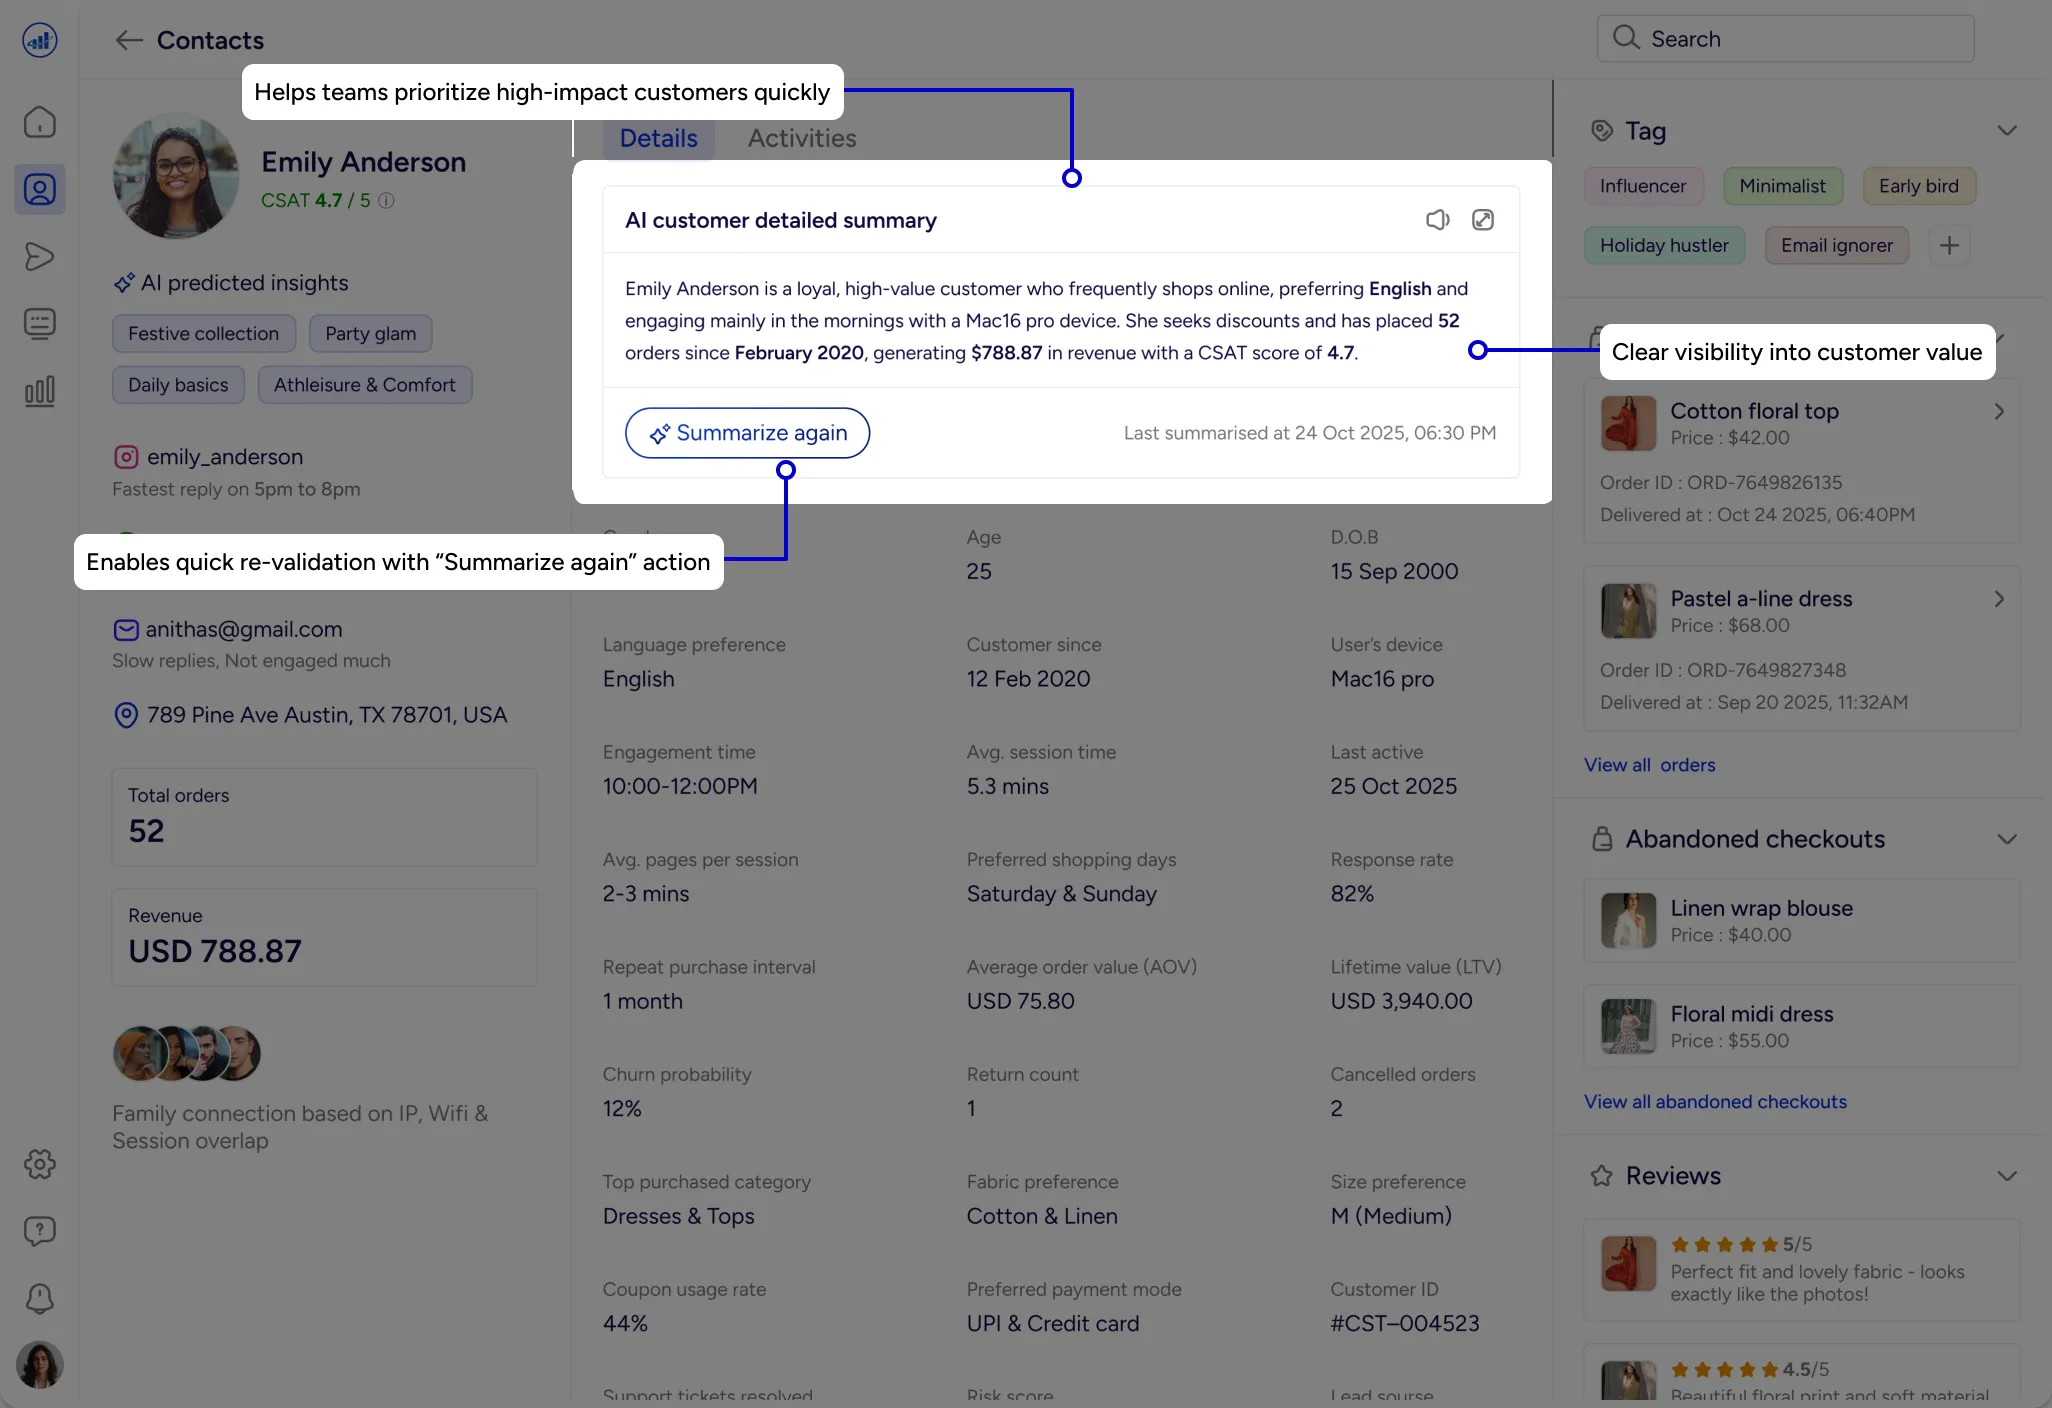Click the speaker read-aloud icon in summary card
Viewport: 2052px width, 1408px height.
pyautogui.click(x=1437, y=220)
